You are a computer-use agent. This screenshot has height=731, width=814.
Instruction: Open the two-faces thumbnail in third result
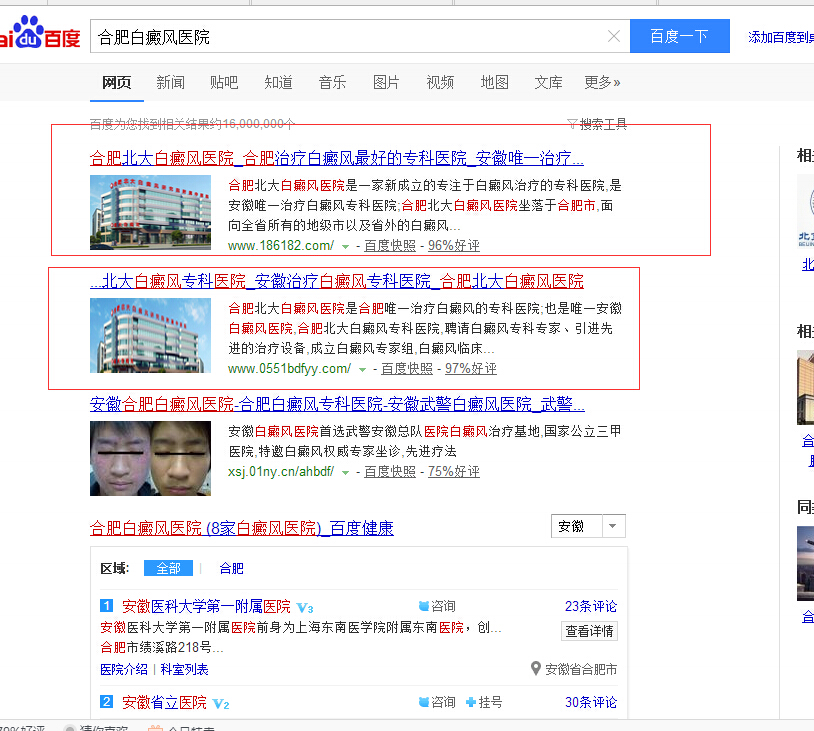click(150, 458)
